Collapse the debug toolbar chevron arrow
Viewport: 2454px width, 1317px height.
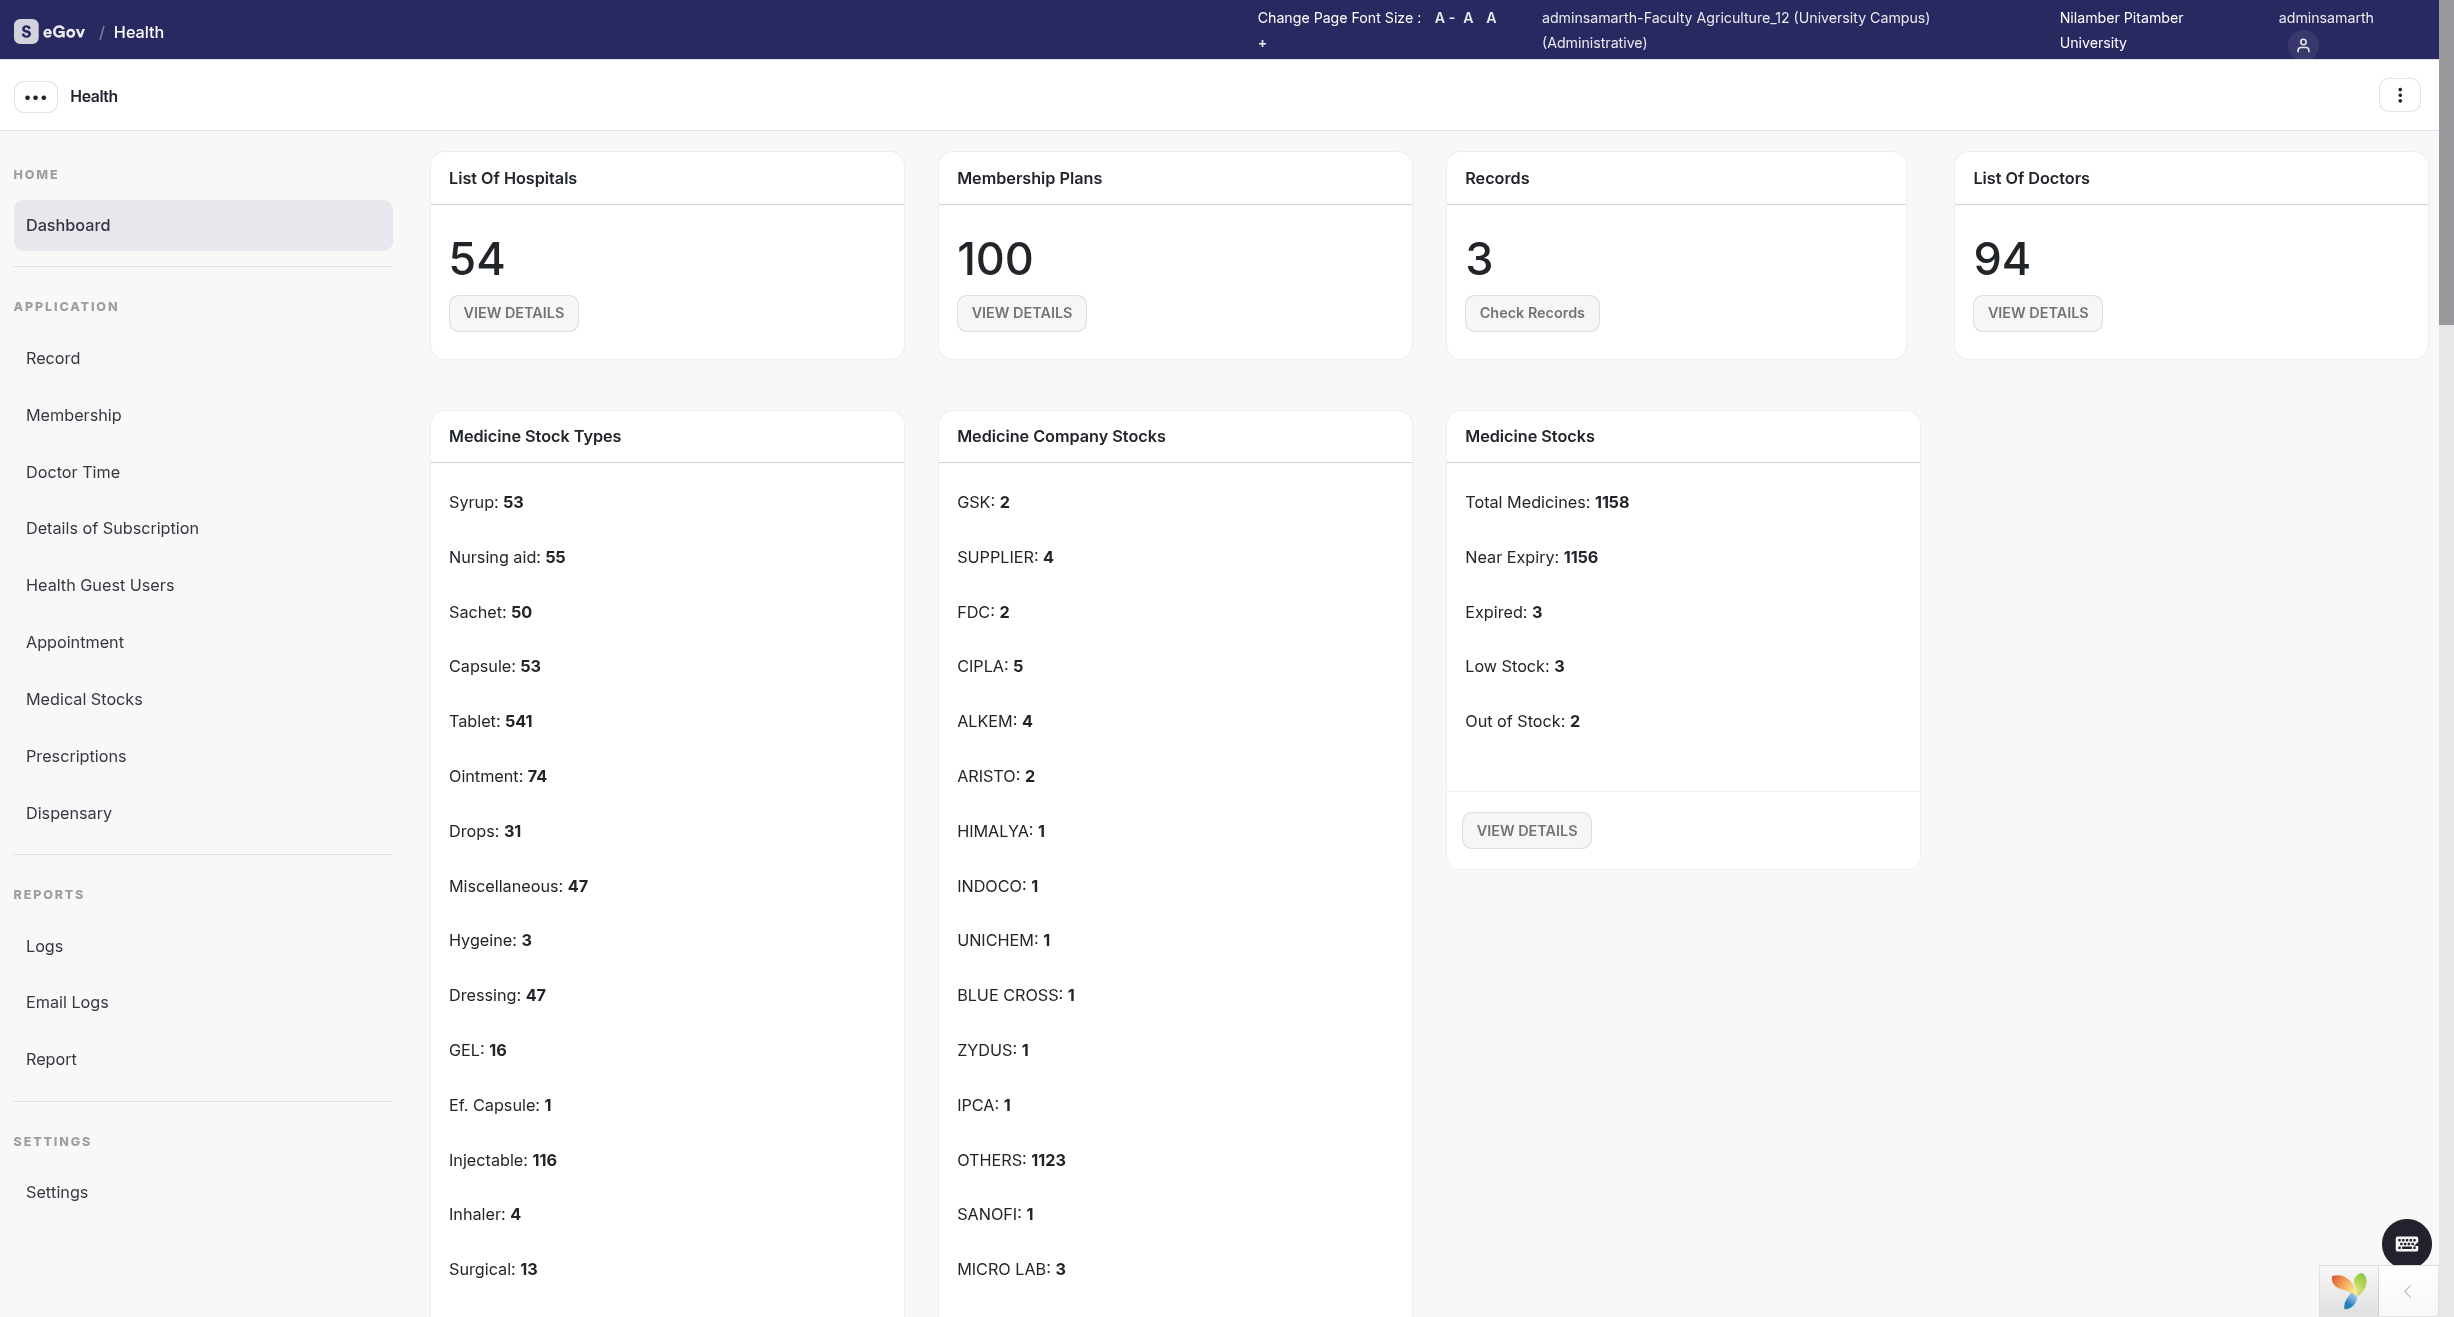coord(2408,1291)
